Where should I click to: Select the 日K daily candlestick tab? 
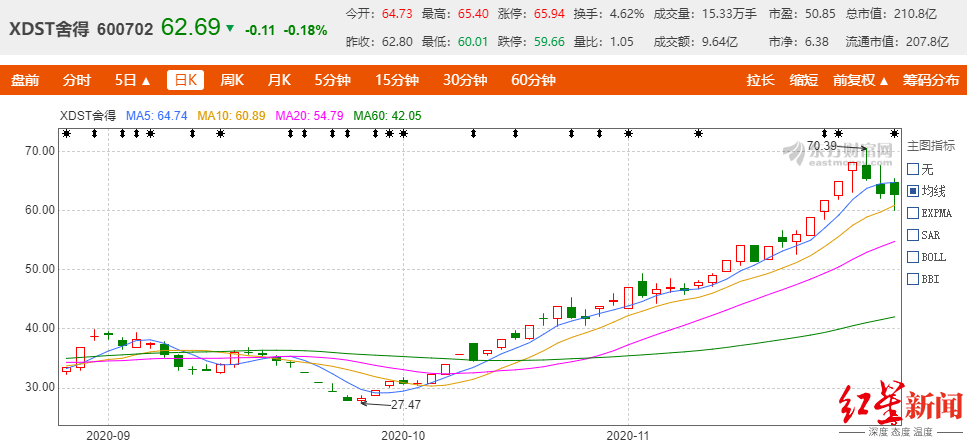(185, 80)
